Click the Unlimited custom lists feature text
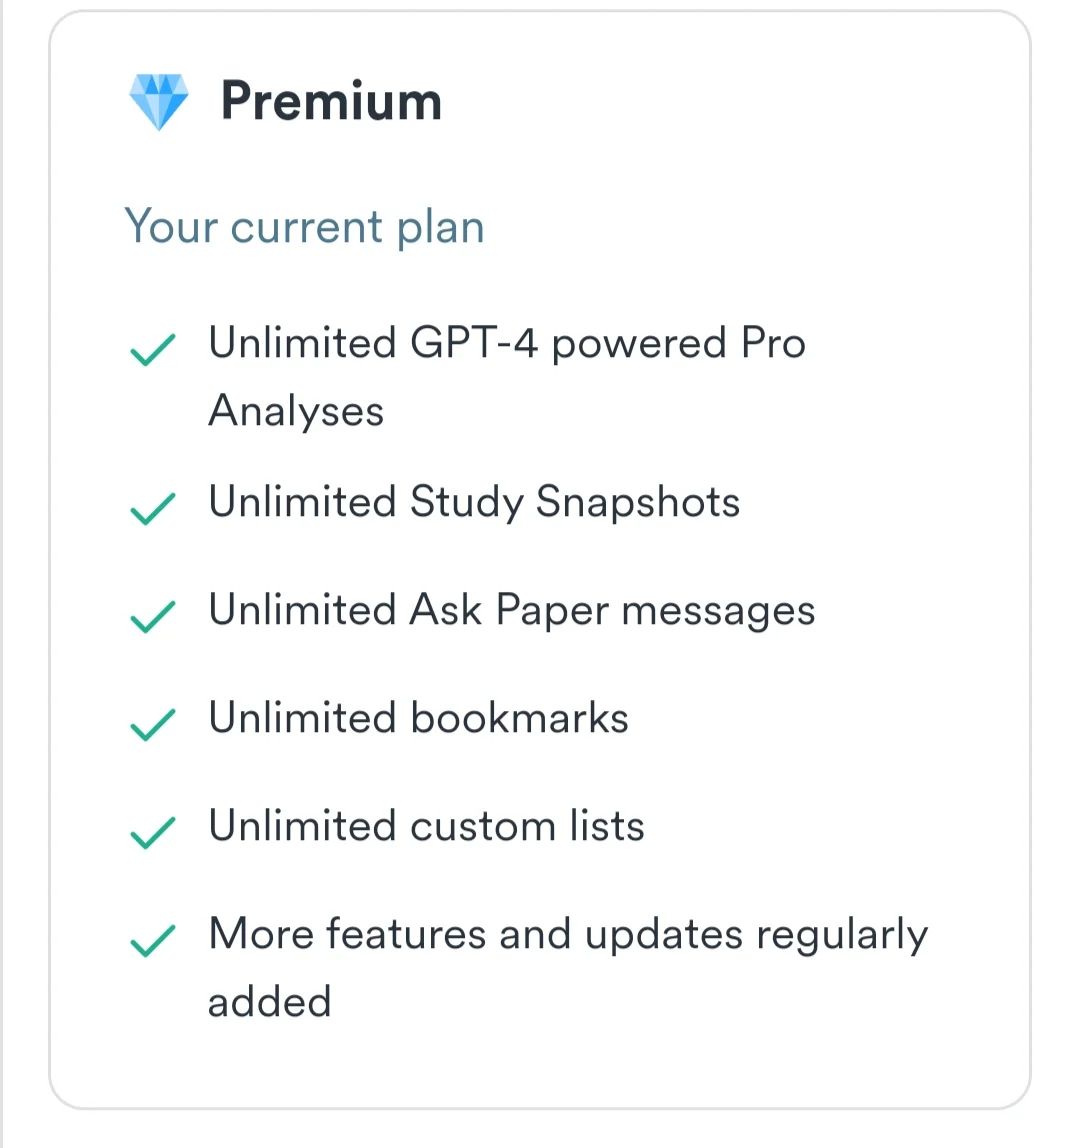This screenshot has width=1080, height=1148. [x=426, y=826]
